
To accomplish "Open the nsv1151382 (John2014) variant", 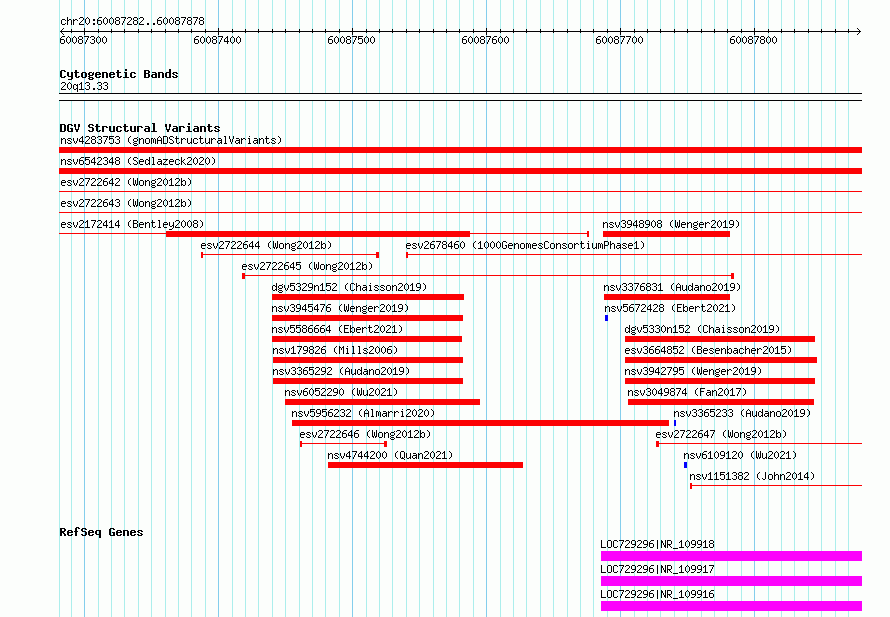I will coord(752,476).
